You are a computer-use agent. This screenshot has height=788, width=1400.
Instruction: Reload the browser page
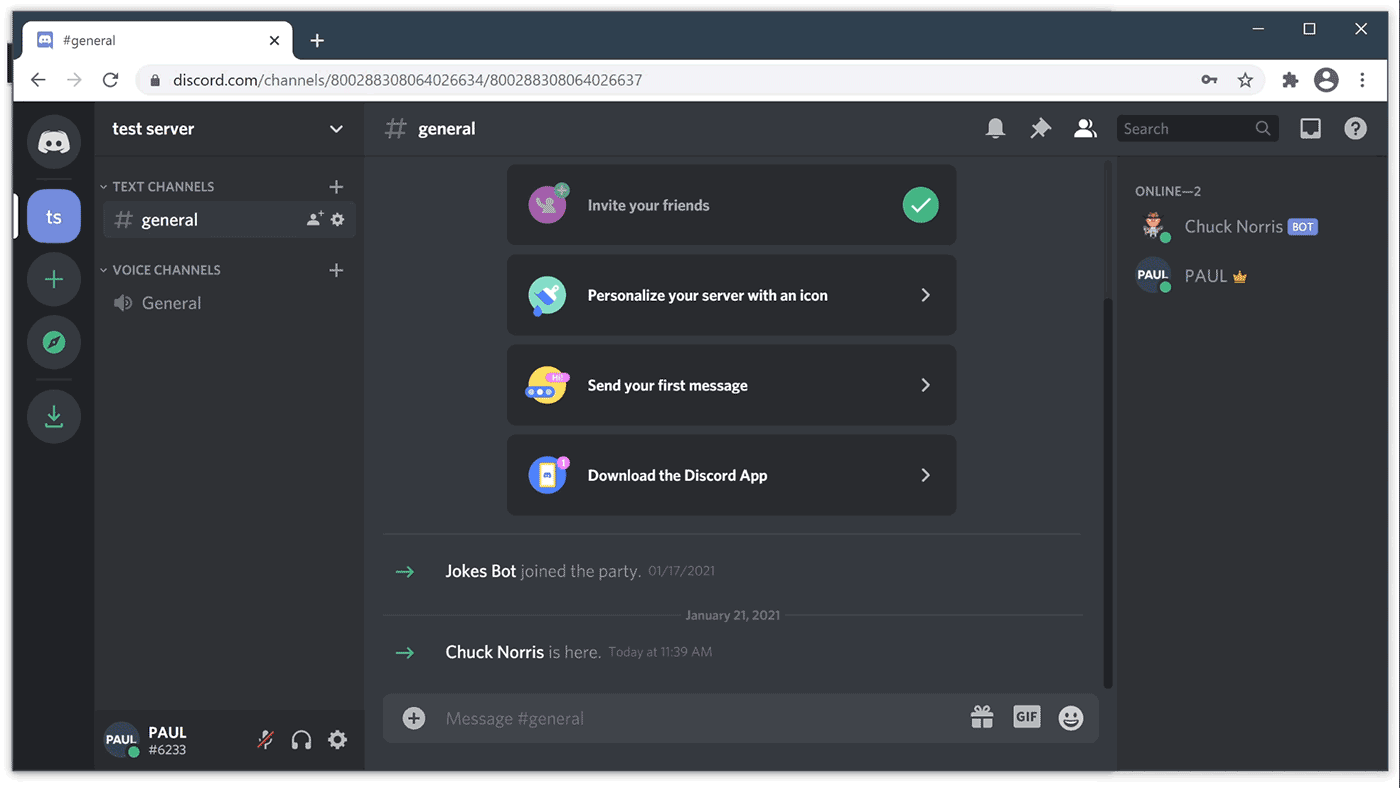tap(111, 80)
